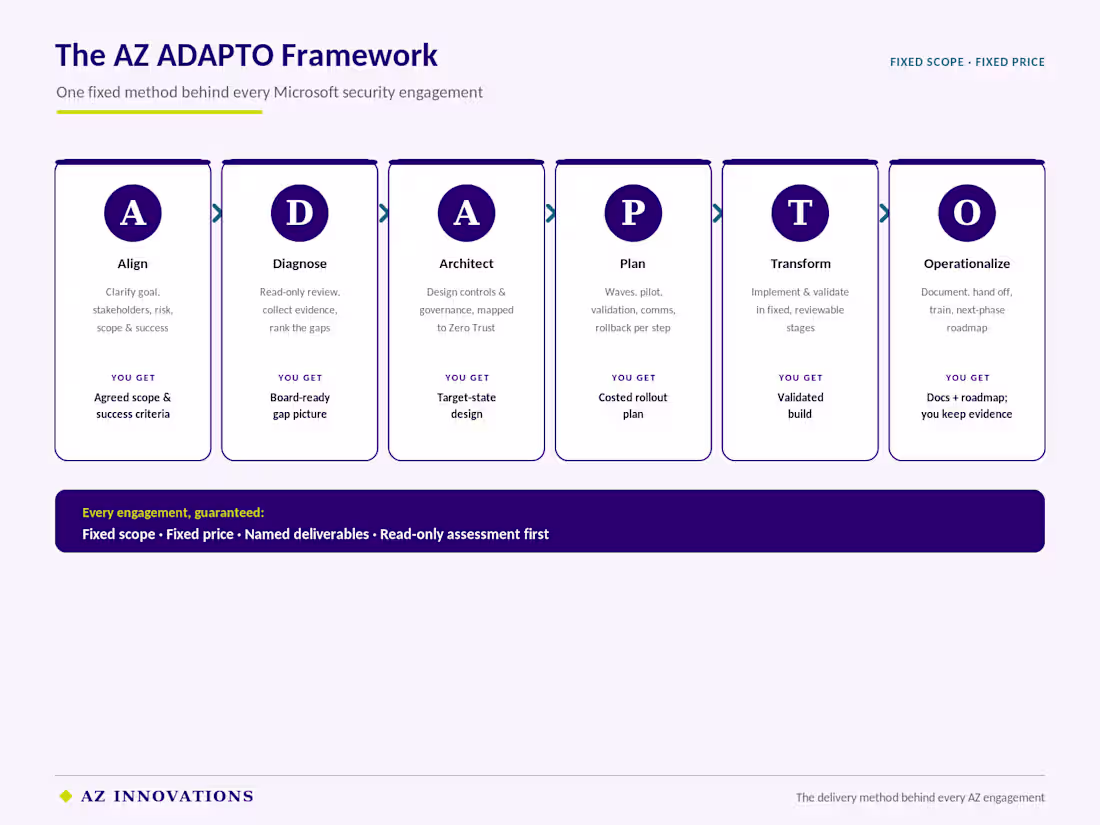The height and width of the screenshot is (825, 1100).
Task: Select the 'The AZ ADAPTO Framework' title
Action: coord(246,55)
